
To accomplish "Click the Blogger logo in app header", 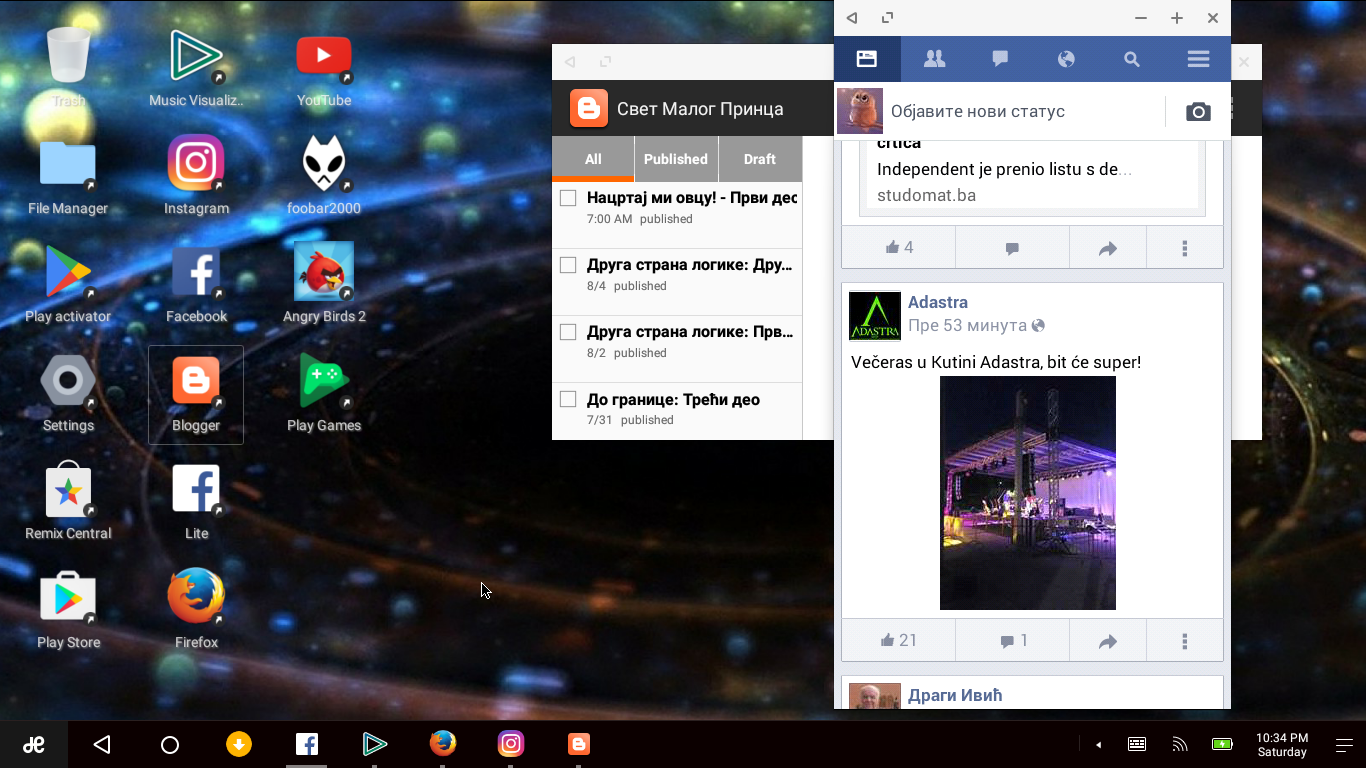I will coord(589,108).
